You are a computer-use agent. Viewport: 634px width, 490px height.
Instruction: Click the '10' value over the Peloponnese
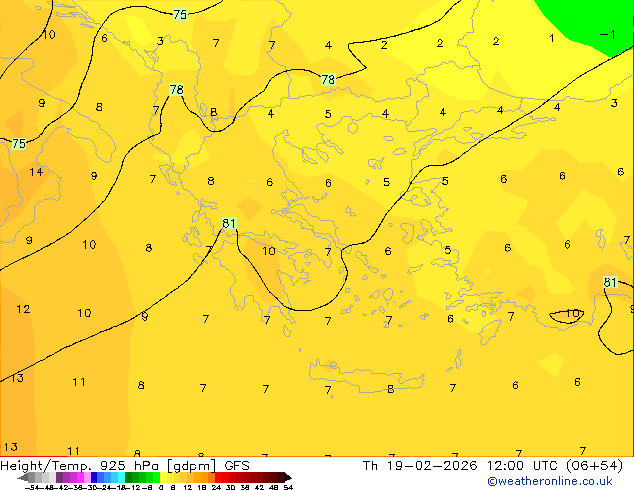[269, 251]
